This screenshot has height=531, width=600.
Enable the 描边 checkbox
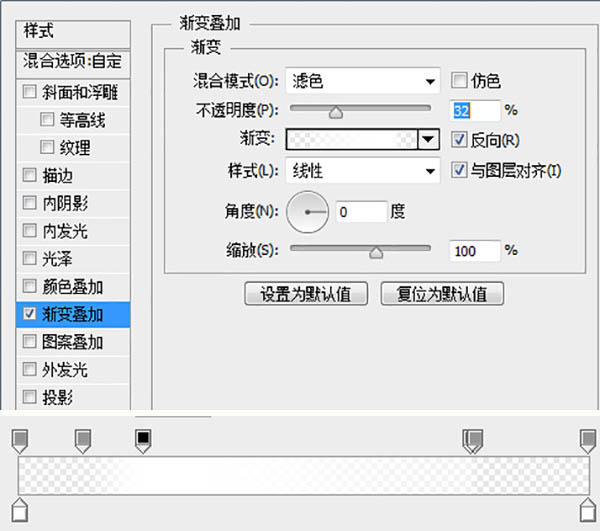[x=29, y=175]
